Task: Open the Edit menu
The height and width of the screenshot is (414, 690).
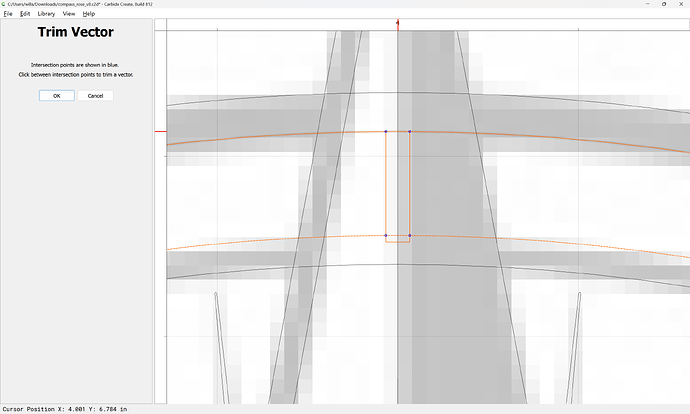Action: [x=25, y=14]
